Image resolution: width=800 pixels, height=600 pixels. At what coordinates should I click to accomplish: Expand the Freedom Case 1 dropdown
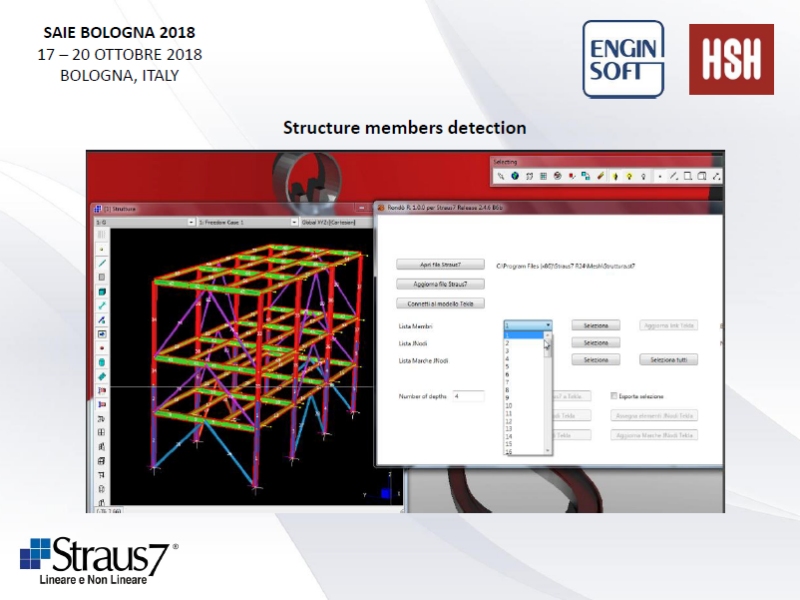point(295,222)
